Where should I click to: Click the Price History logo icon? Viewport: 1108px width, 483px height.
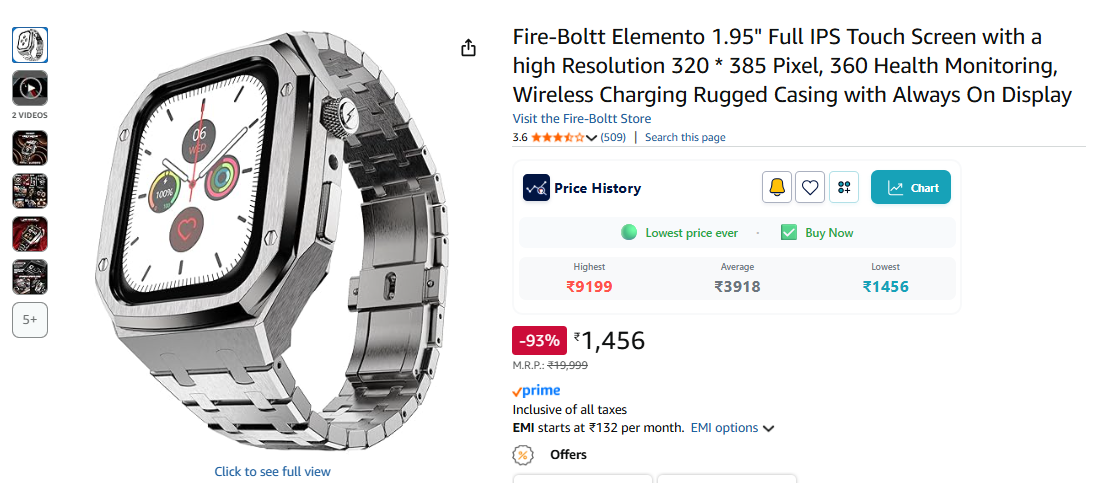pos(536,187)
